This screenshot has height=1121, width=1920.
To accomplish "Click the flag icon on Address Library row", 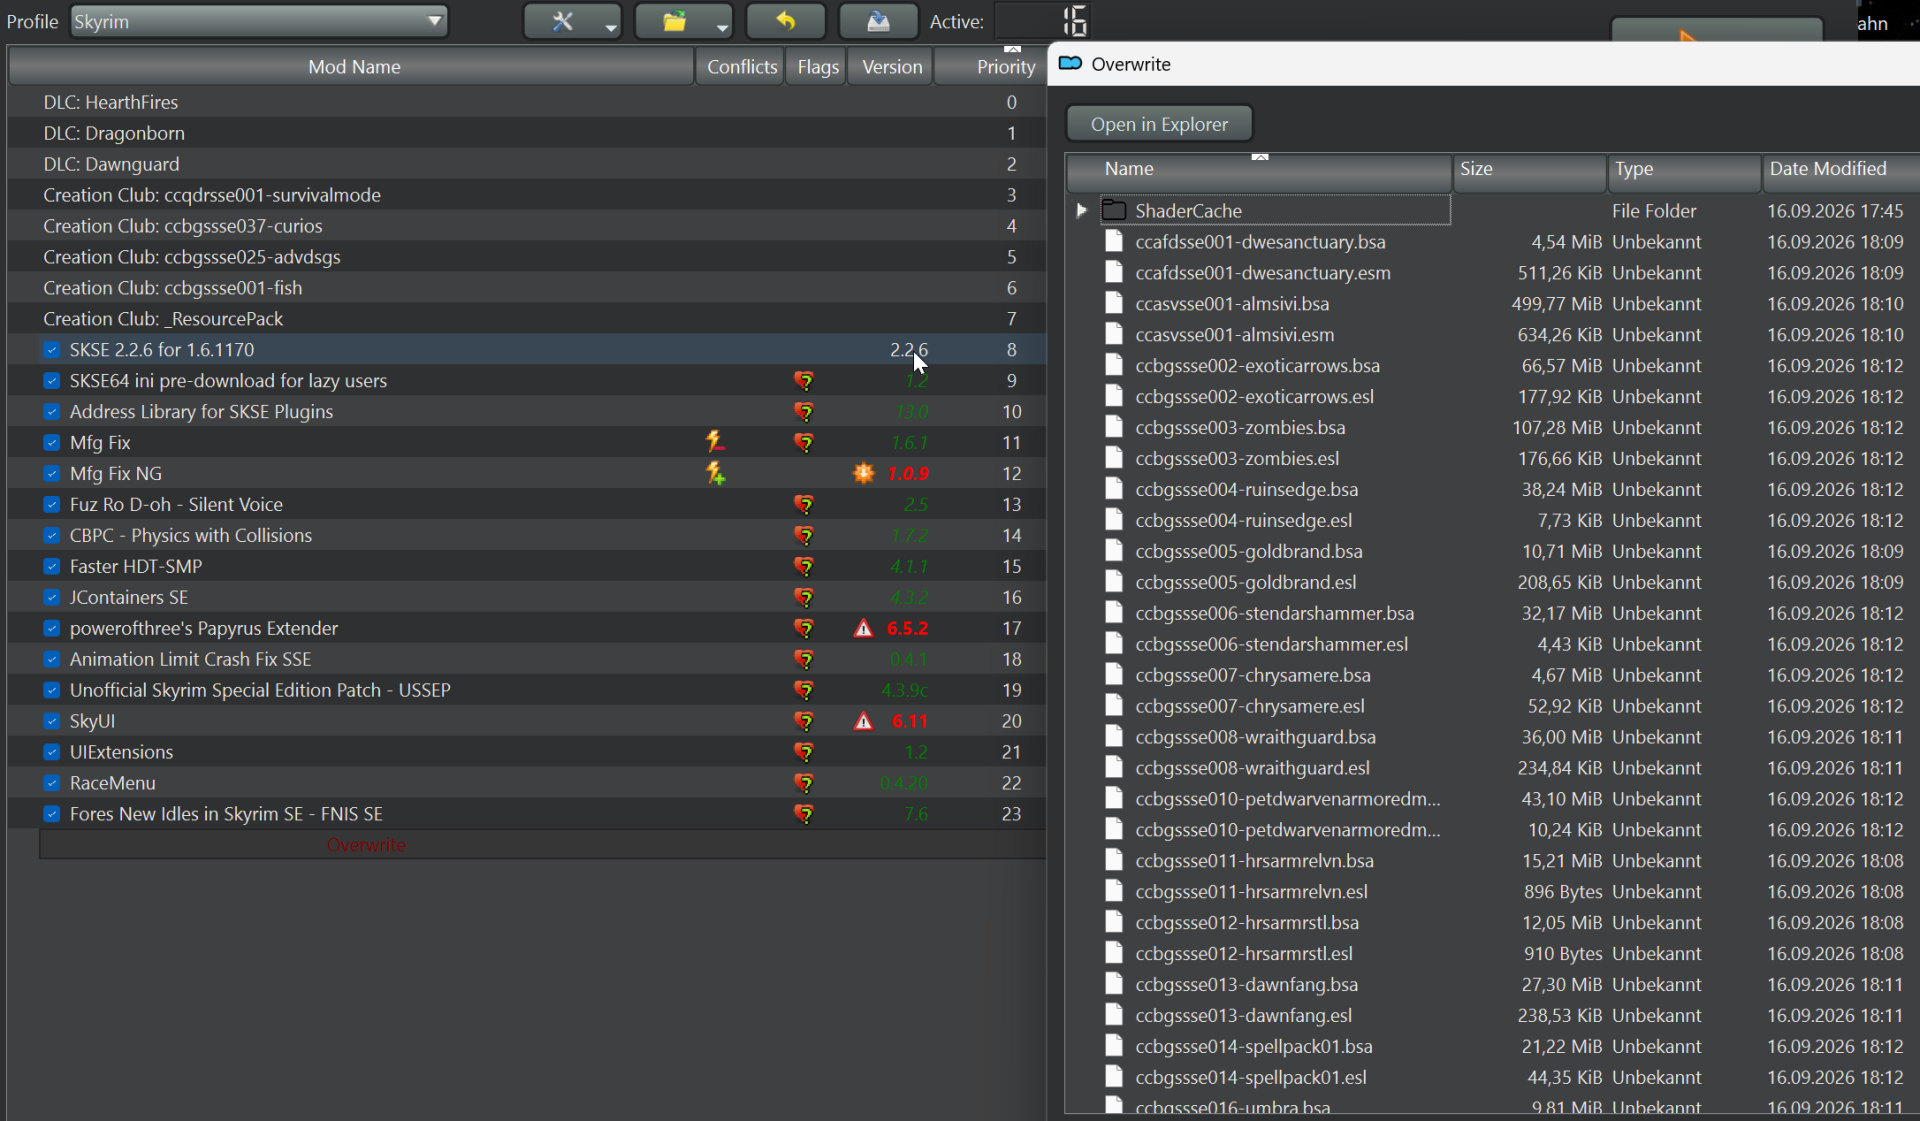I will pos(804,411).
